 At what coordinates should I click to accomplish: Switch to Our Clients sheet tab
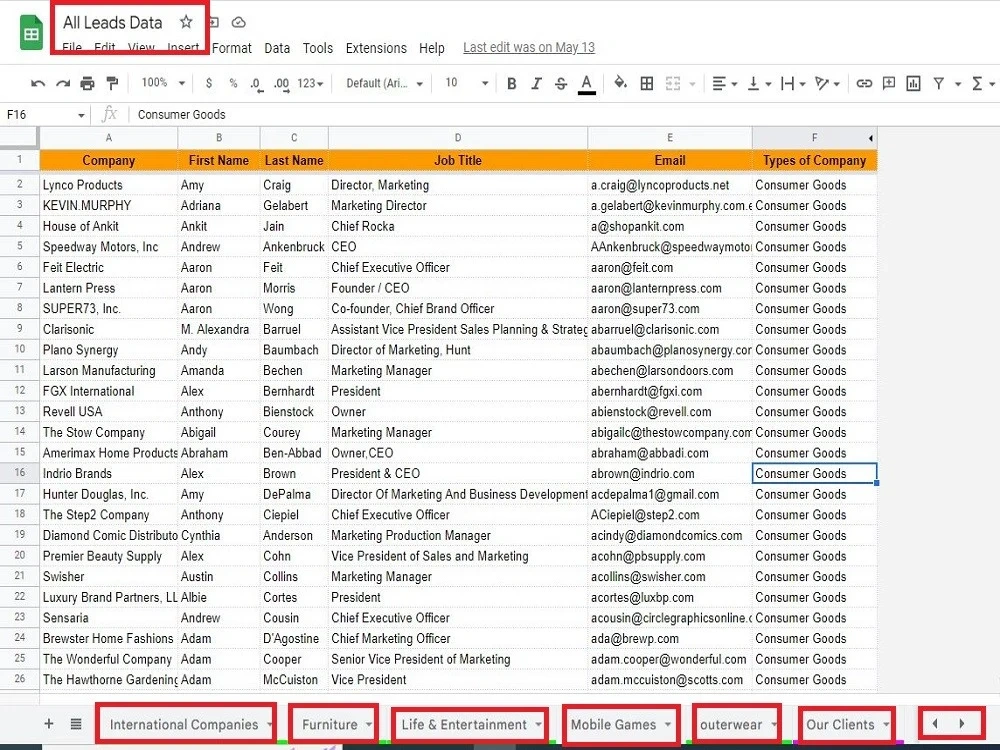[x=841, y=724]
